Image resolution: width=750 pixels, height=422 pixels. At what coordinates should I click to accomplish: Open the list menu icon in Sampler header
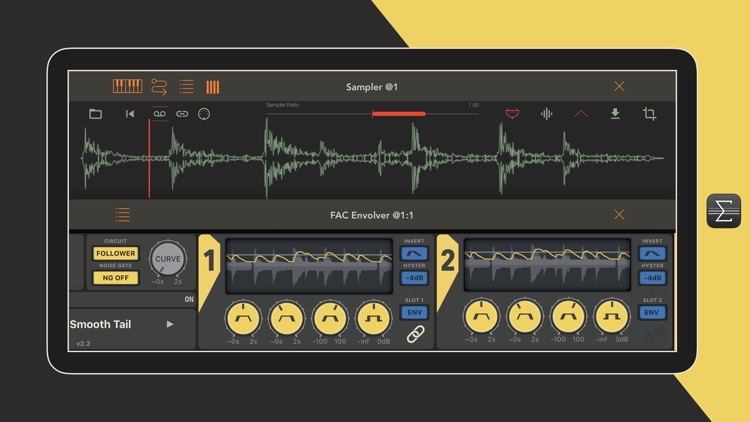point(186,87)
